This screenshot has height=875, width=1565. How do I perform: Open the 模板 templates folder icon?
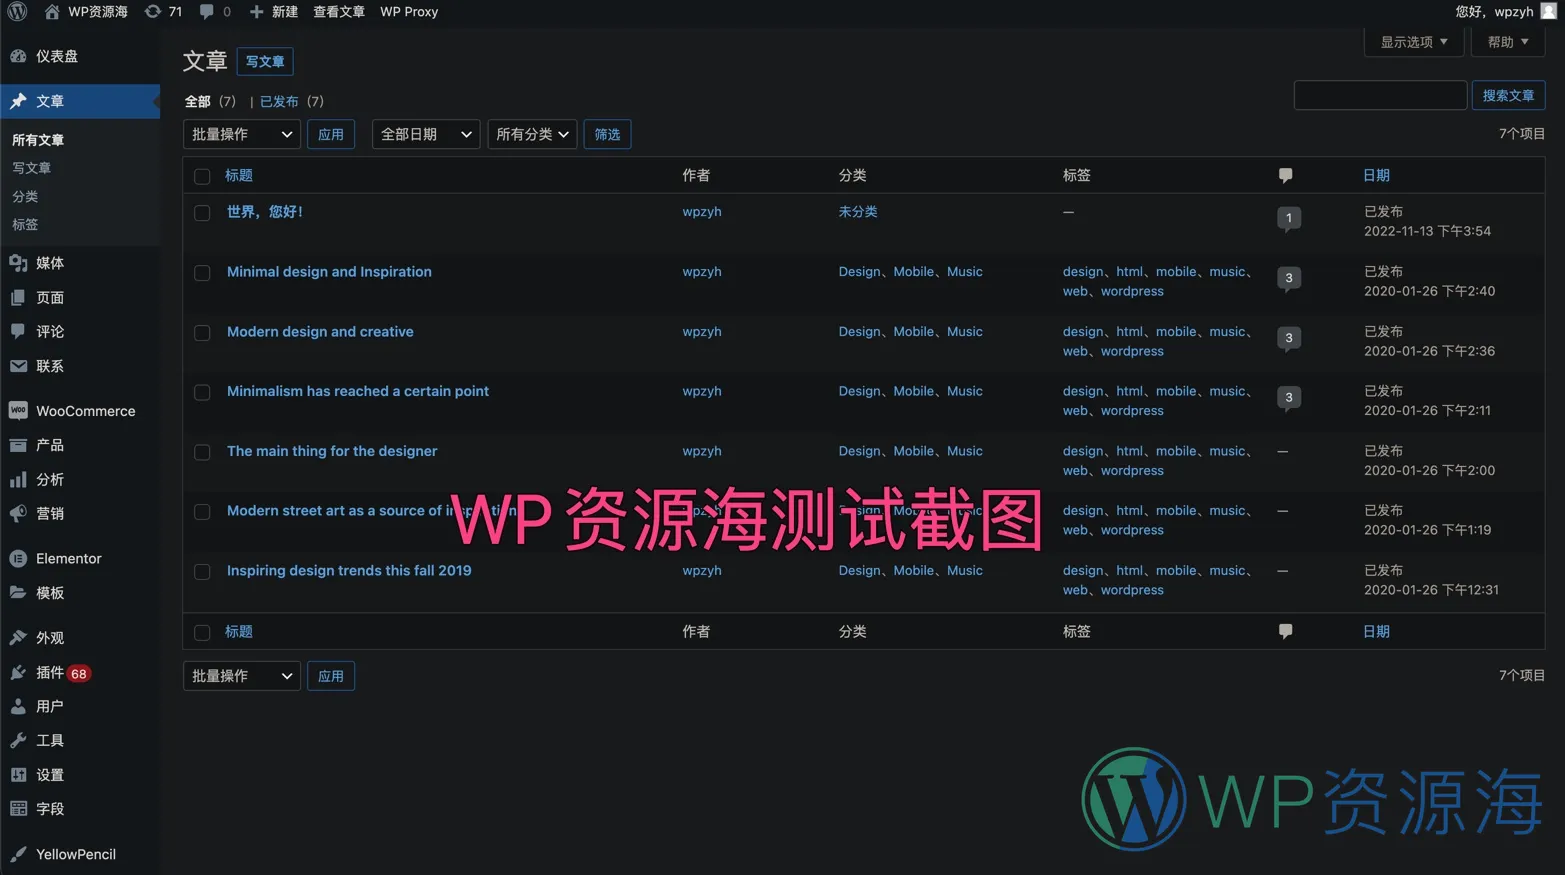click(18, 592)
